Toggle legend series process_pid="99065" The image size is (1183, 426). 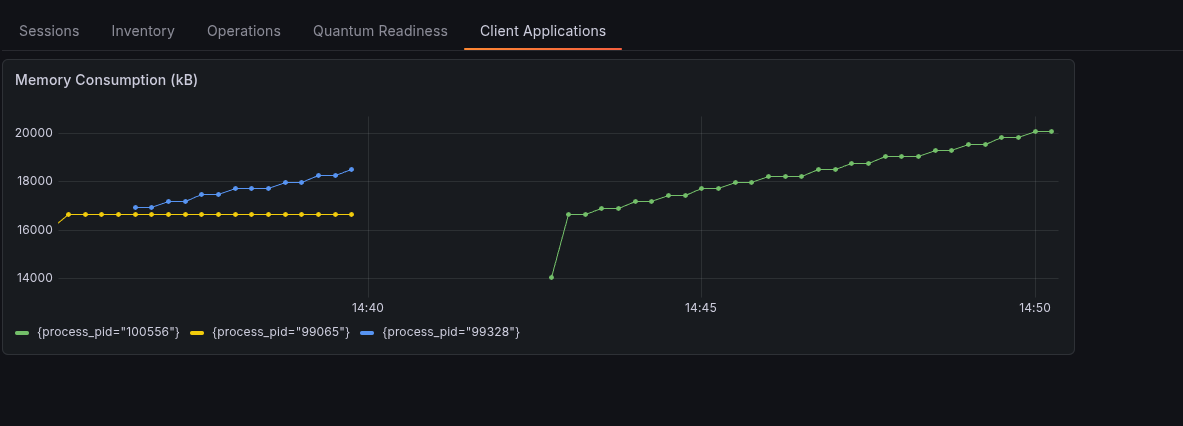pyautogui.click(x=281, y=332)
